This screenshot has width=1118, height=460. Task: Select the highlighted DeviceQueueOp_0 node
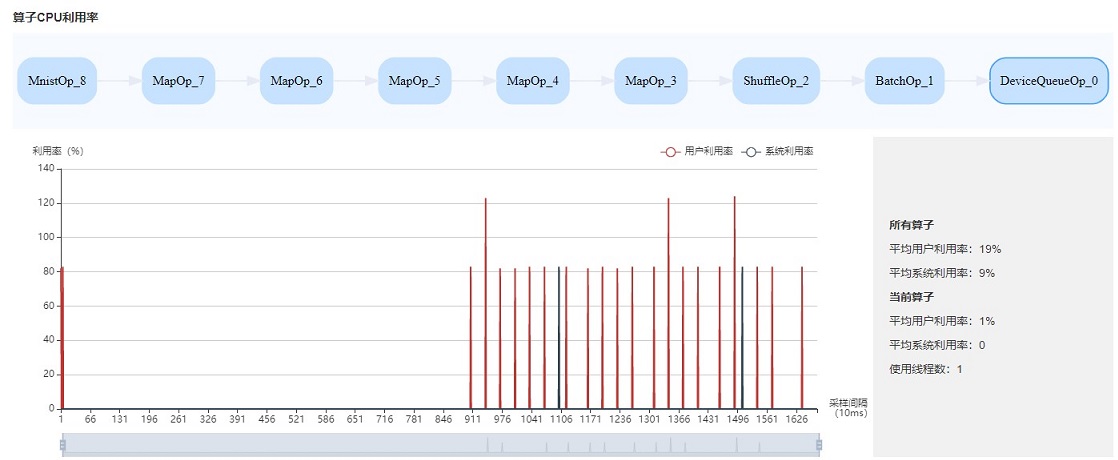[1049, 81]
